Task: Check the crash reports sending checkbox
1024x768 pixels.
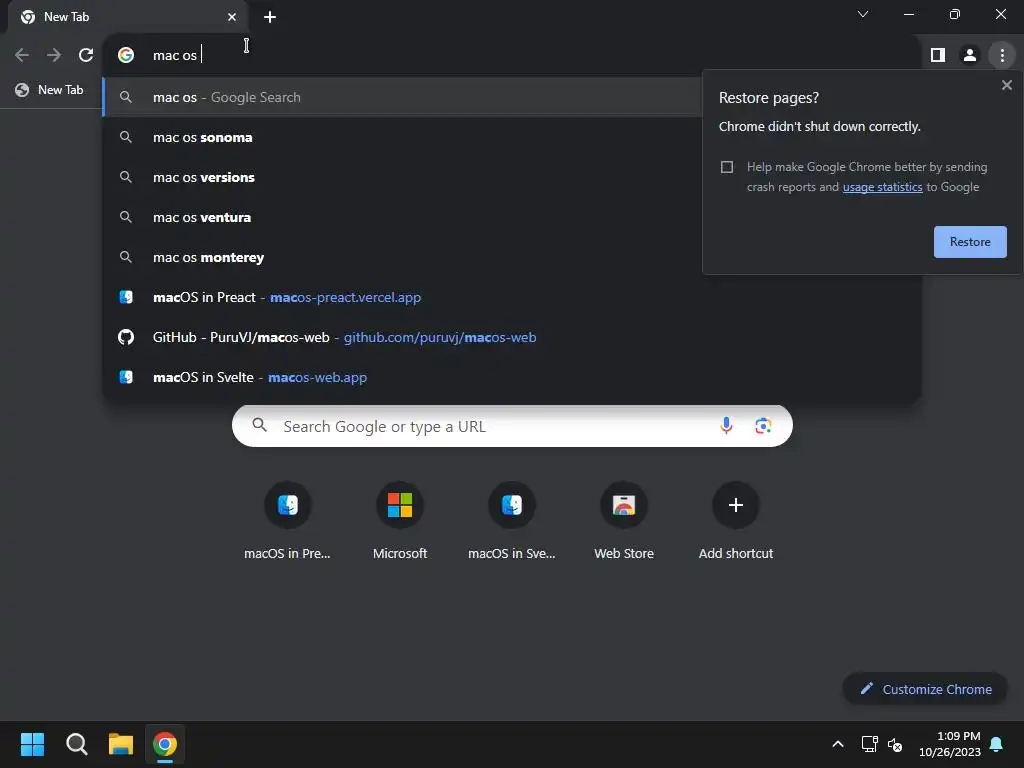Action: click(x=727, y=167)
